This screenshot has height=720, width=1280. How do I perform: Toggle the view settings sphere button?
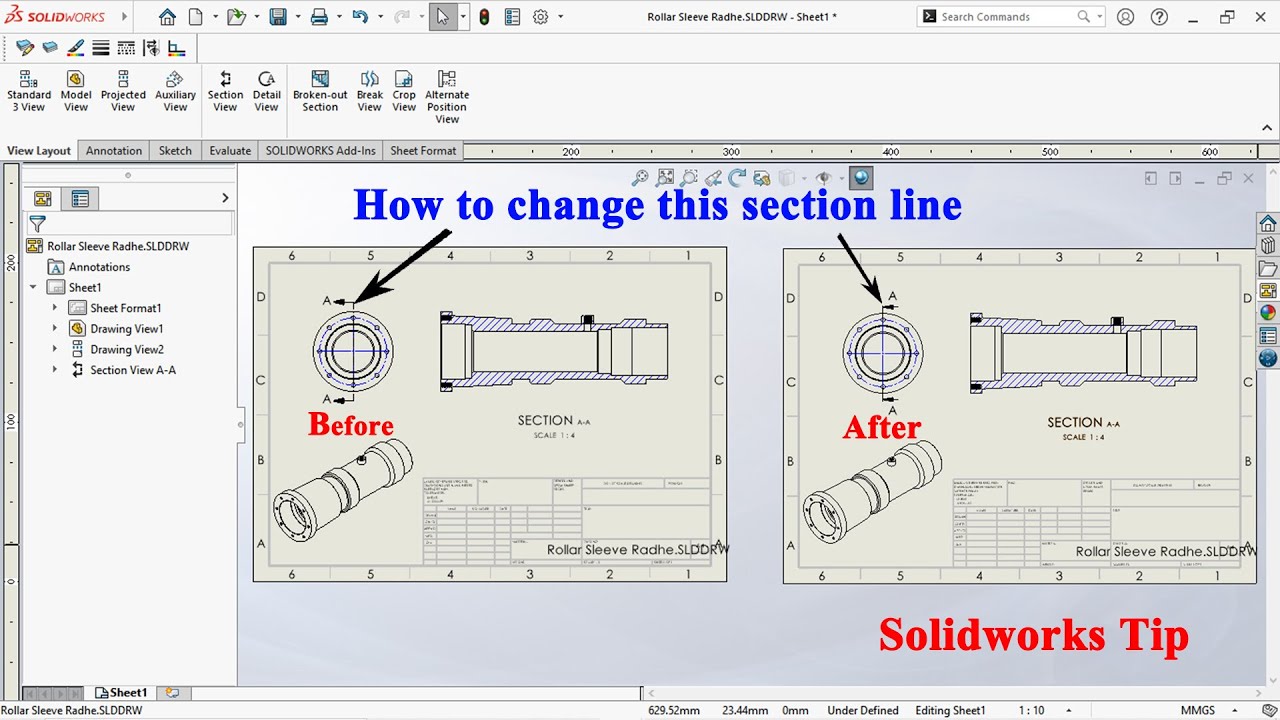[861, 178]
